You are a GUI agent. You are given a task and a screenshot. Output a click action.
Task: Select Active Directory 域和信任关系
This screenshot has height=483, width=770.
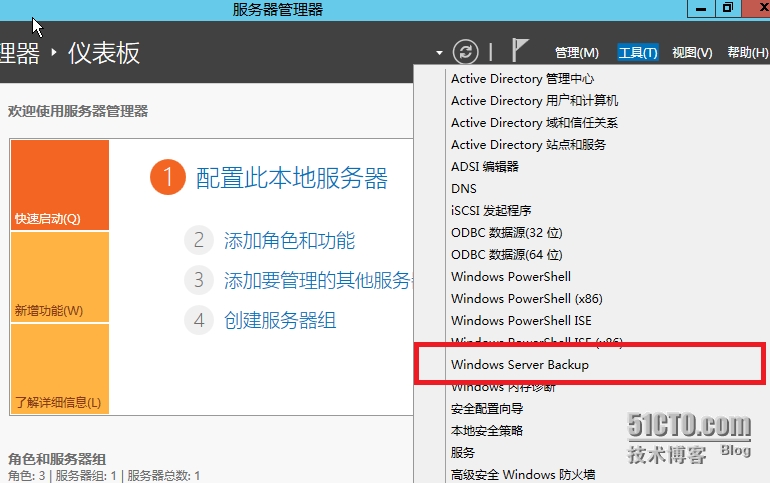tap(534, 123)
